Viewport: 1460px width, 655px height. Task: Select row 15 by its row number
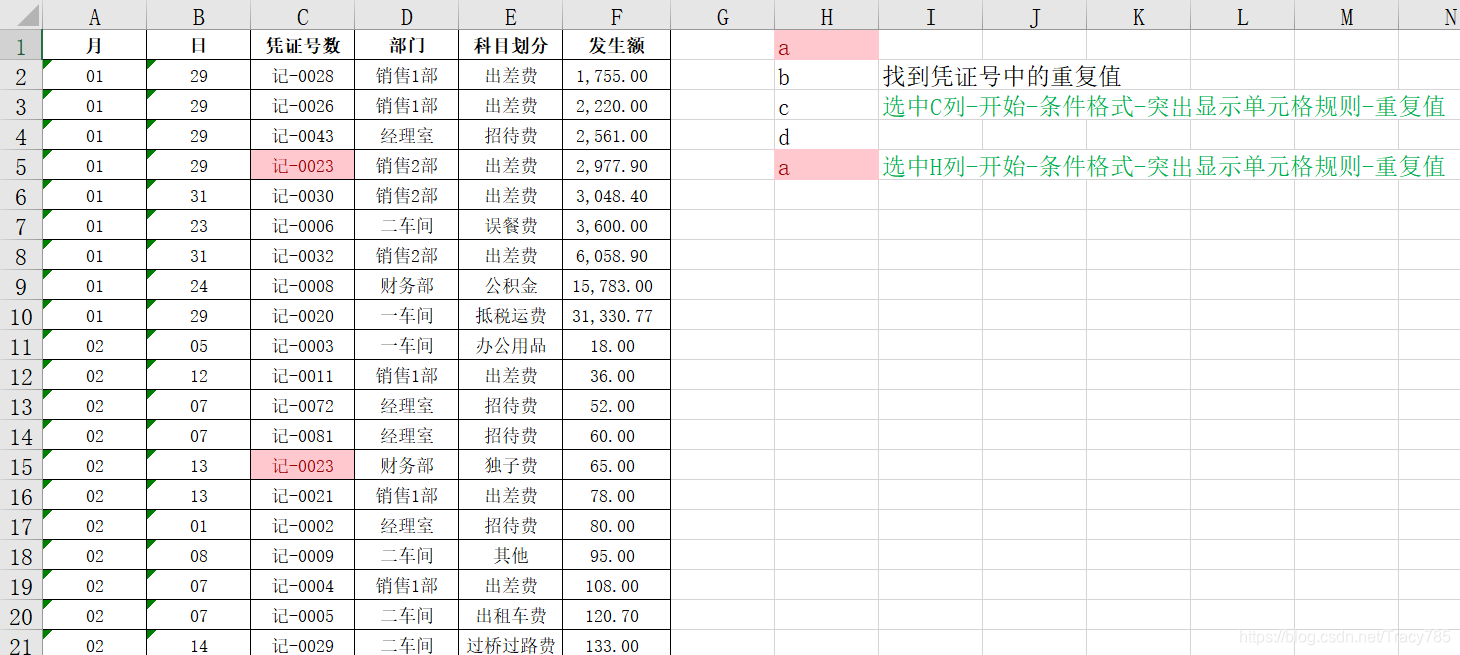[x=22, y=465]
